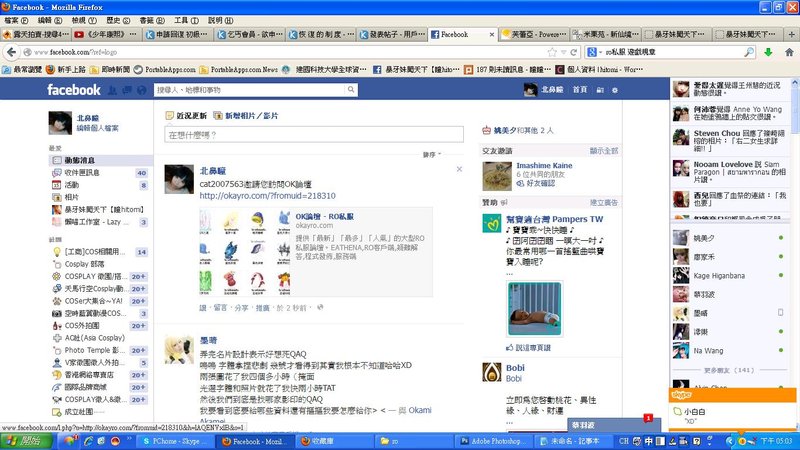The image size is (800, 450).
Task: Click the facebook logo
Action: coord(74,90)
